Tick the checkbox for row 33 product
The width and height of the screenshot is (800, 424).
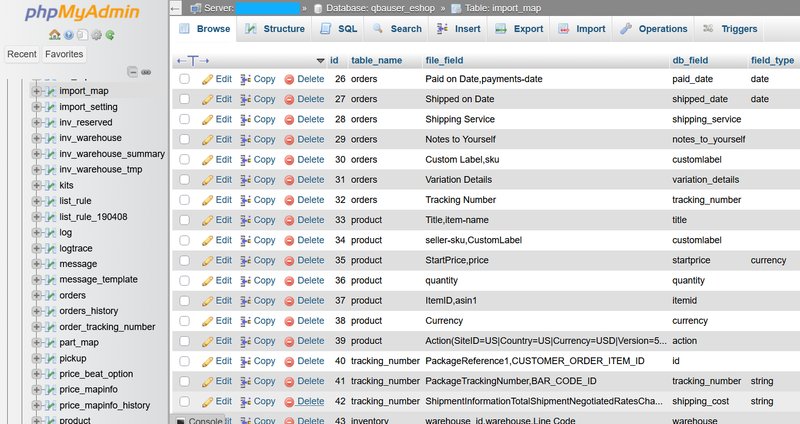(x=185, y=220)
